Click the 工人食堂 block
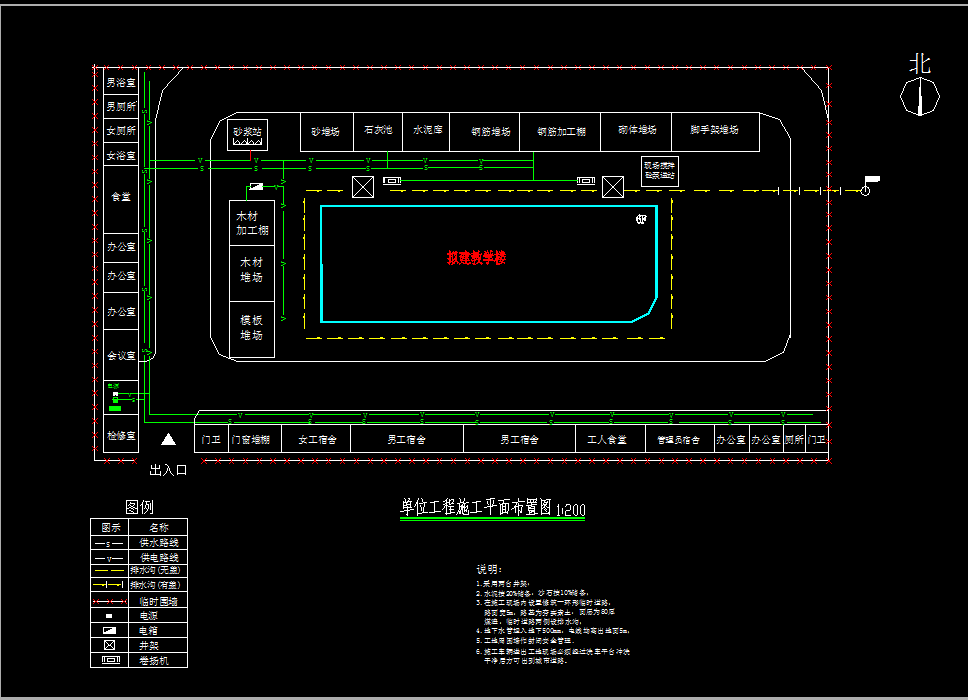Viewport: 968px width, 700px height. (x=606, y=440)
